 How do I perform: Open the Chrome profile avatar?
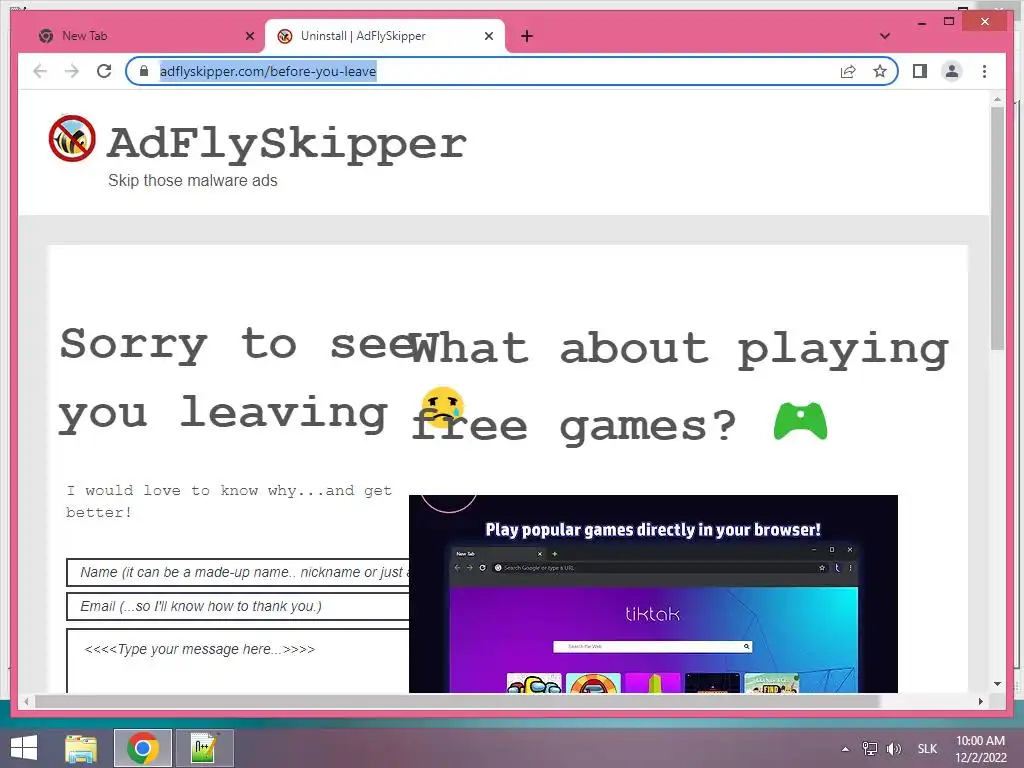952,71
